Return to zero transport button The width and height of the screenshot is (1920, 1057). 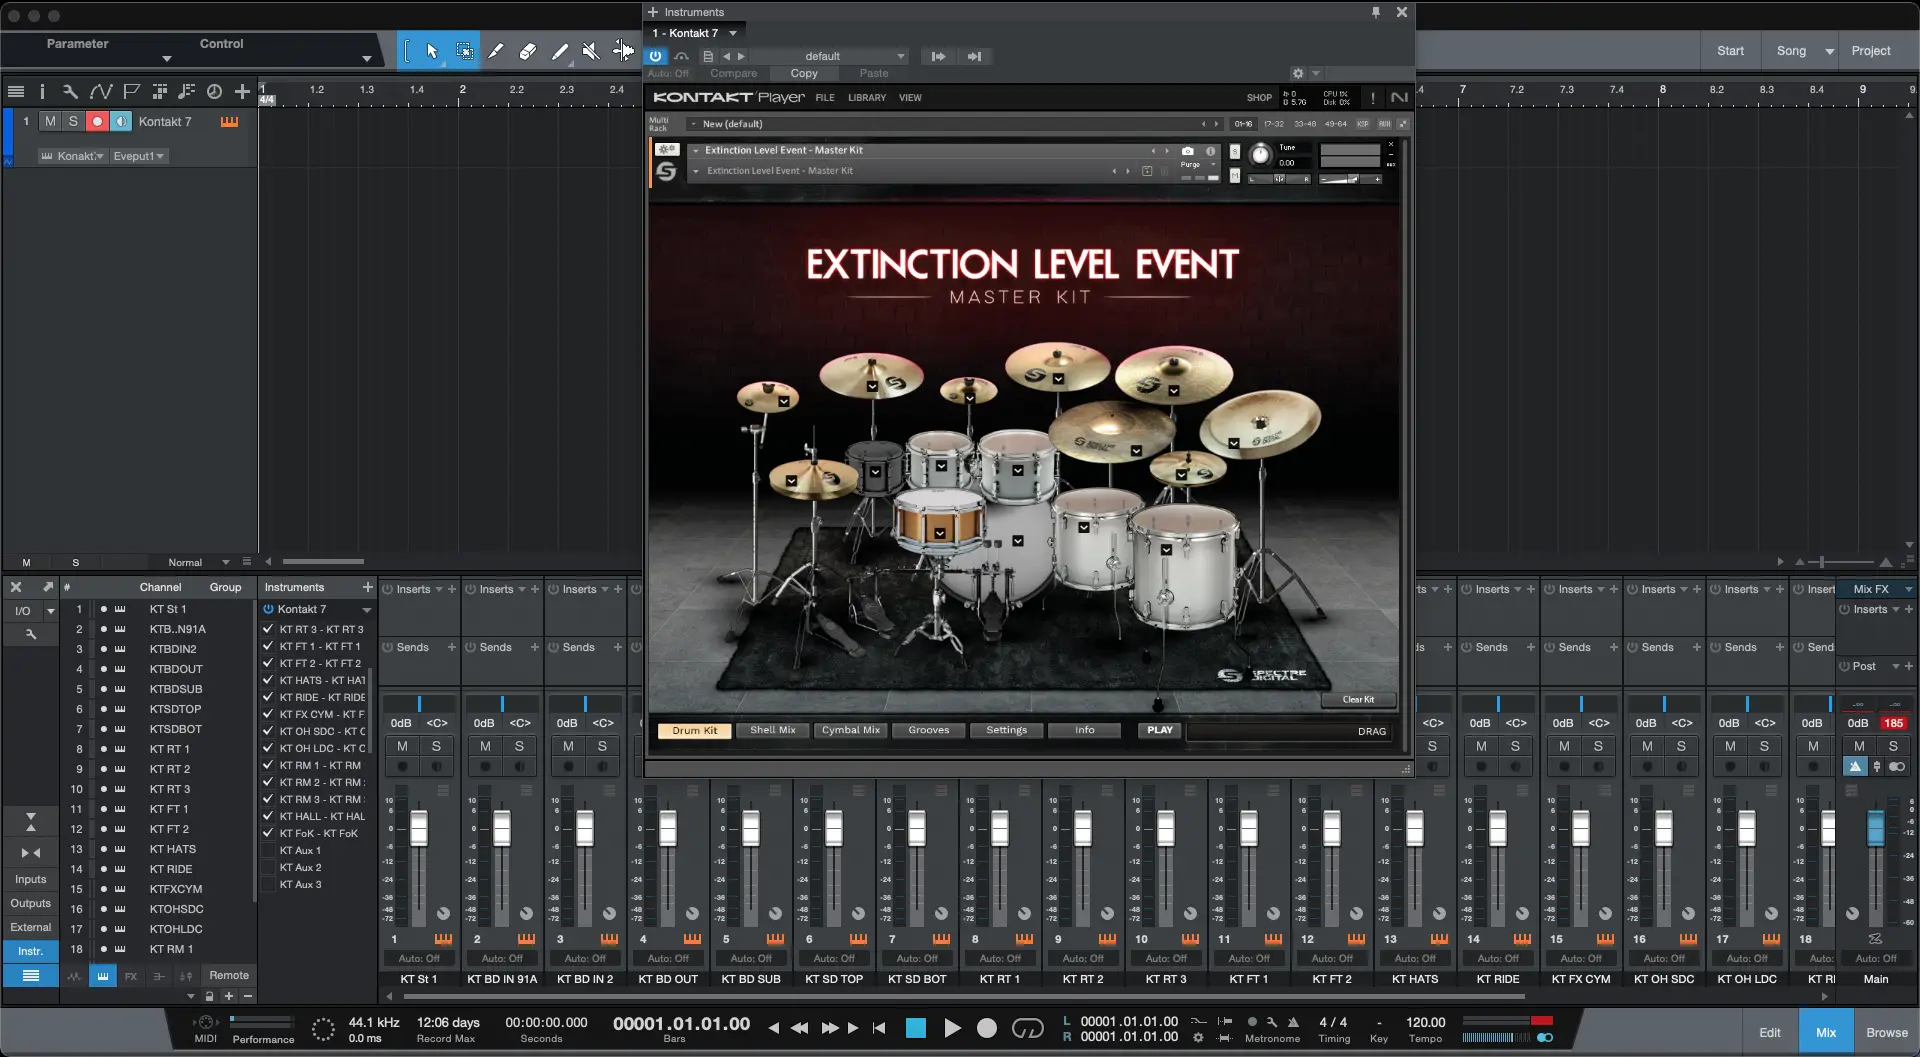[x=879, y=1028]
